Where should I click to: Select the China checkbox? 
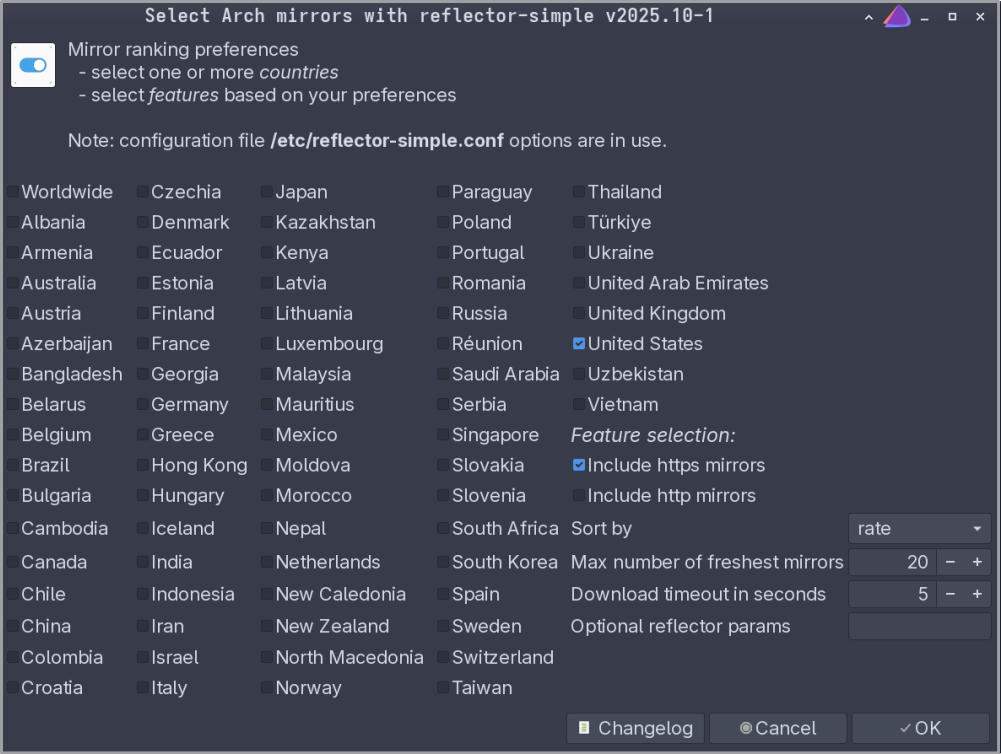(x=13, y=626)
